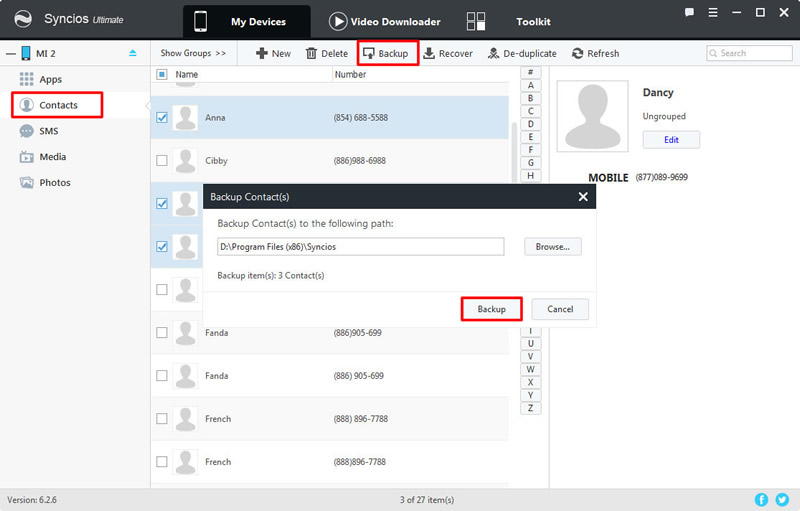The width and height of the screenshot is (800, 511).
Task: Jump to letter H in index
Action: pos(531,175)
